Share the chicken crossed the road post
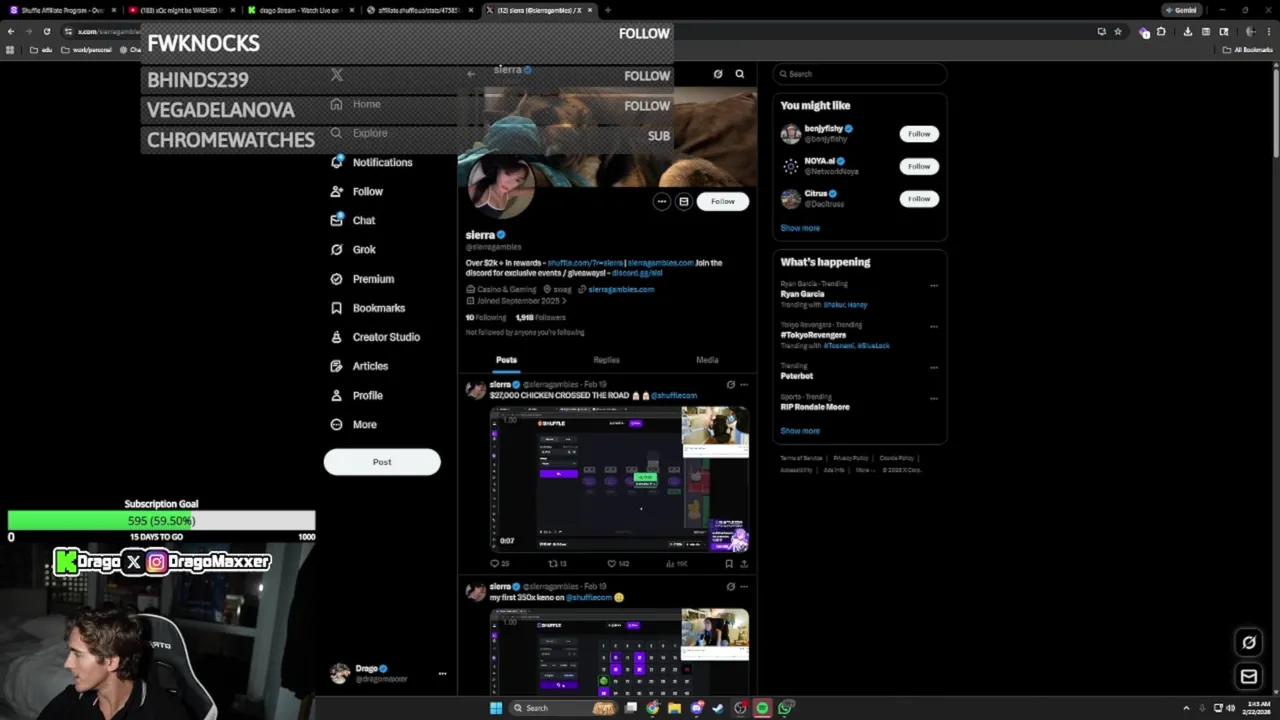The image size is (1280, 720). 743,563
